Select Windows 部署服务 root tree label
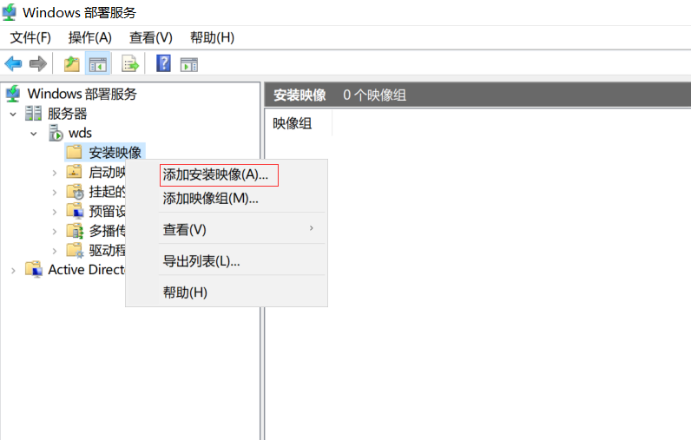This screenshot has width=691, height=440. [82, 94]
